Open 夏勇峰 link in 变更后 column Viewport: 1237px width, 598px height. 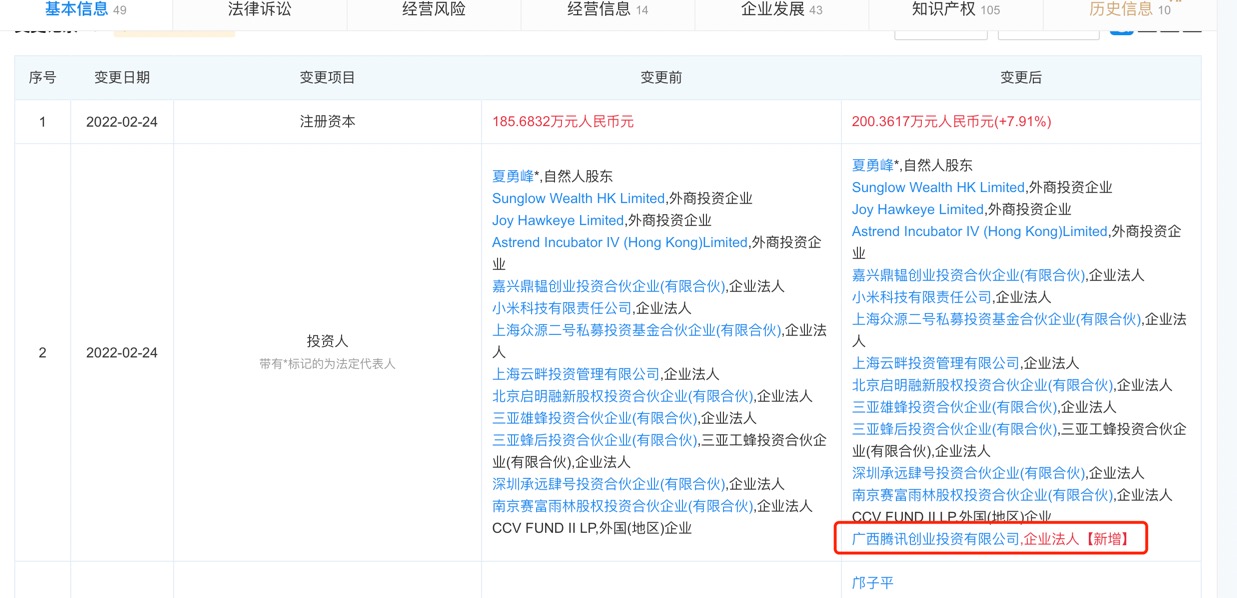click(875, 165)
